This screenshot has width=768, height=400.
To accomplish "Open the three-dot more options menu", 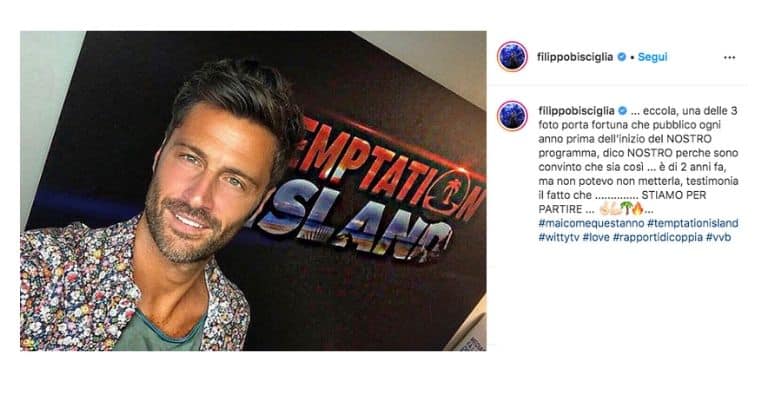I will pos(729,57).
